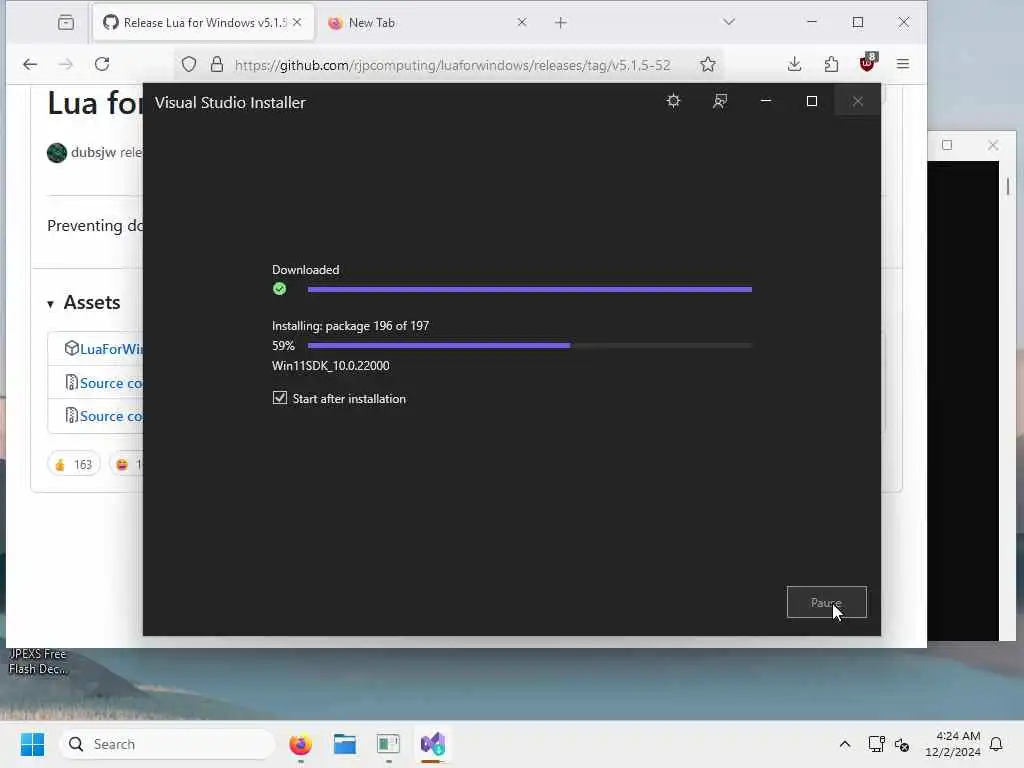Open File Explorer from the taskbar
The width and height of the screenshot is (1024, 768).
pyautogui.click(x=345, y=744)
